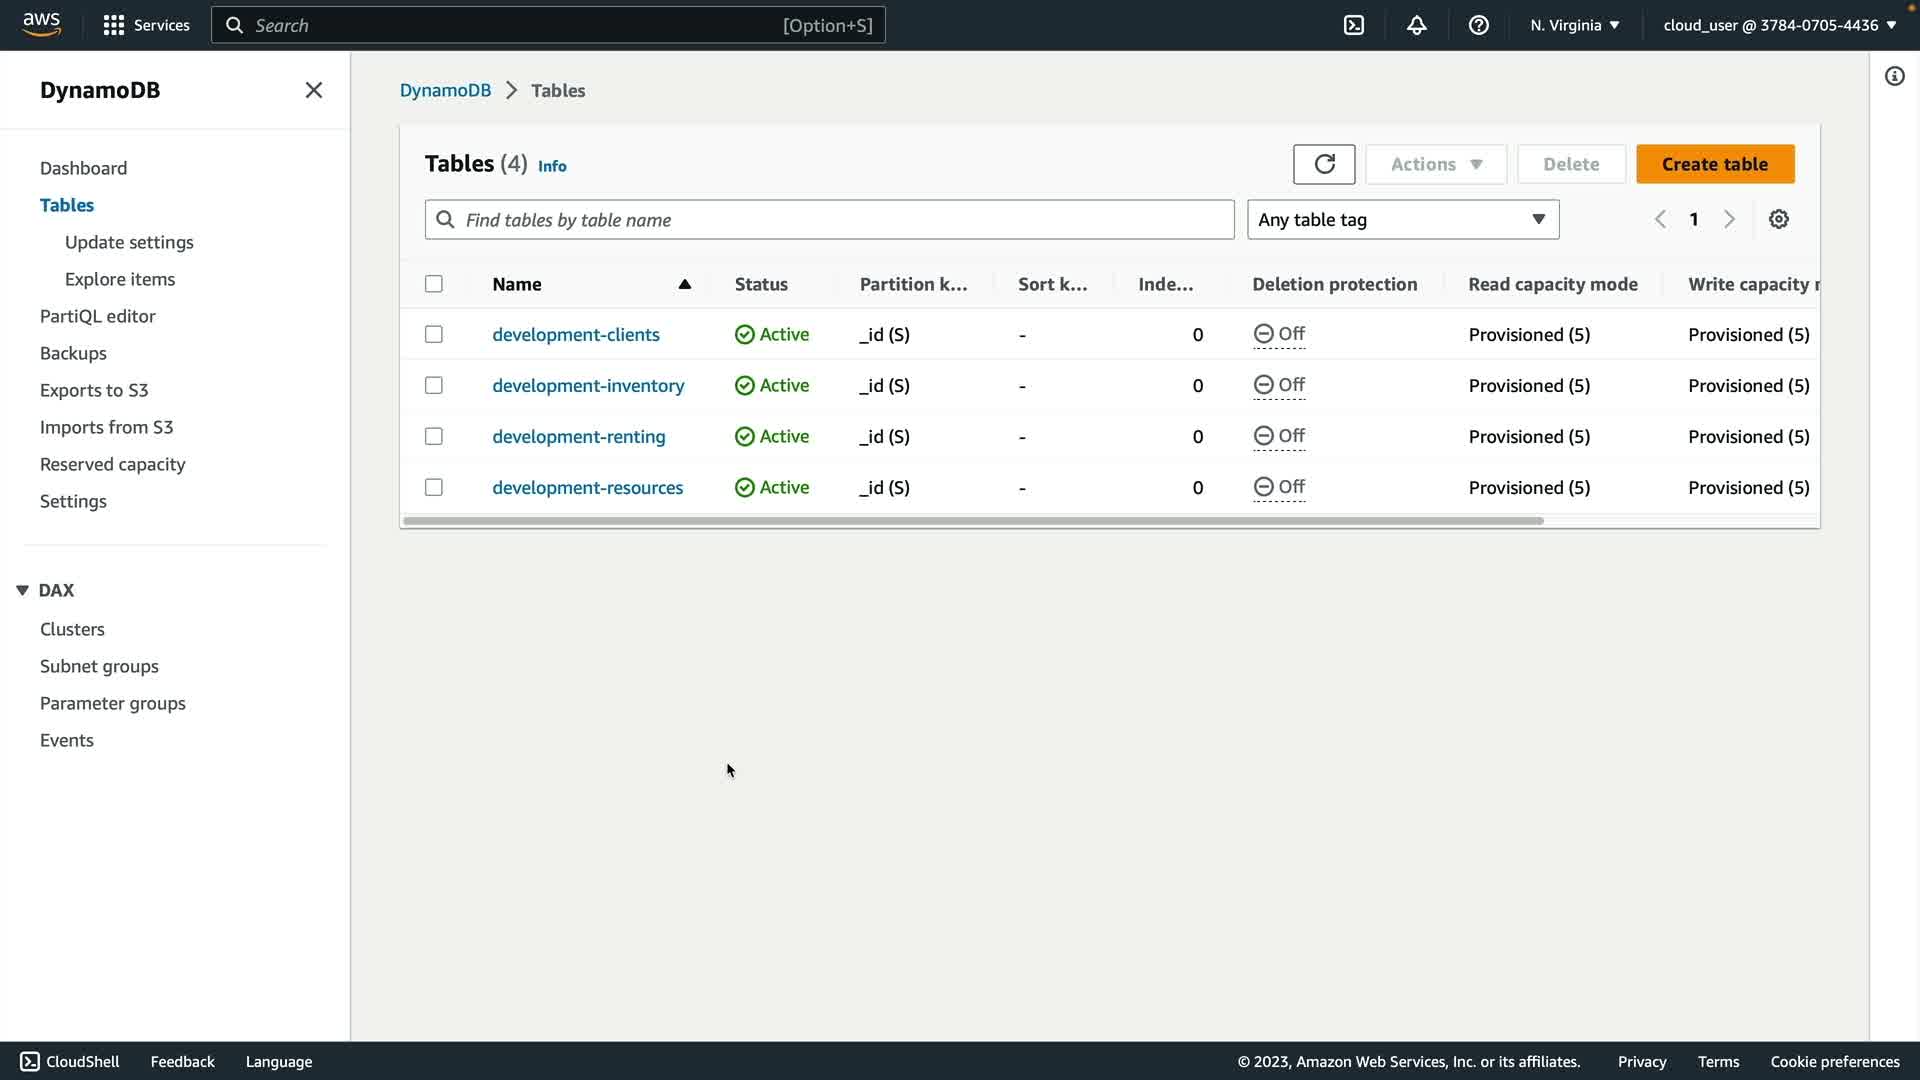Open the Any table tag dropdown

(x=1402, y=219)
